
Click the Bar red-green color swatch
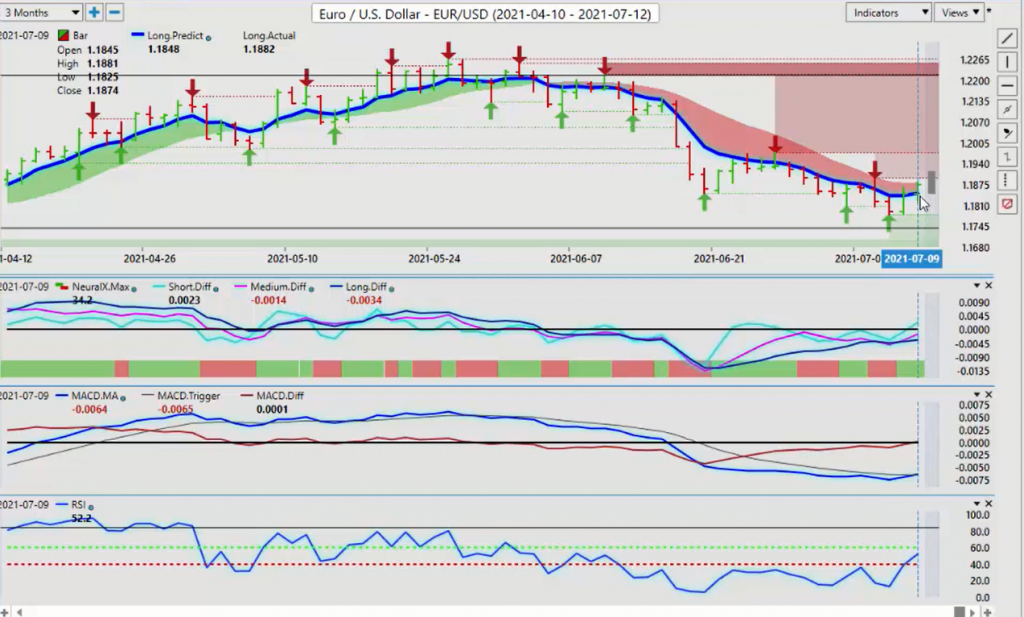click(63, 35)
